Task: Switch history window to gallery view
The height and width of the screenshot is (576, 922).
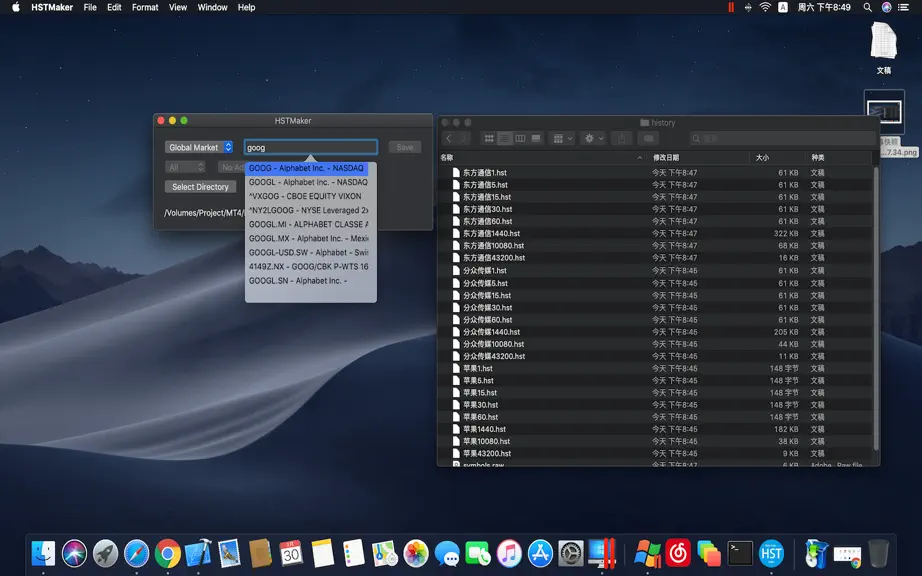Action: (x=536, y=139)
